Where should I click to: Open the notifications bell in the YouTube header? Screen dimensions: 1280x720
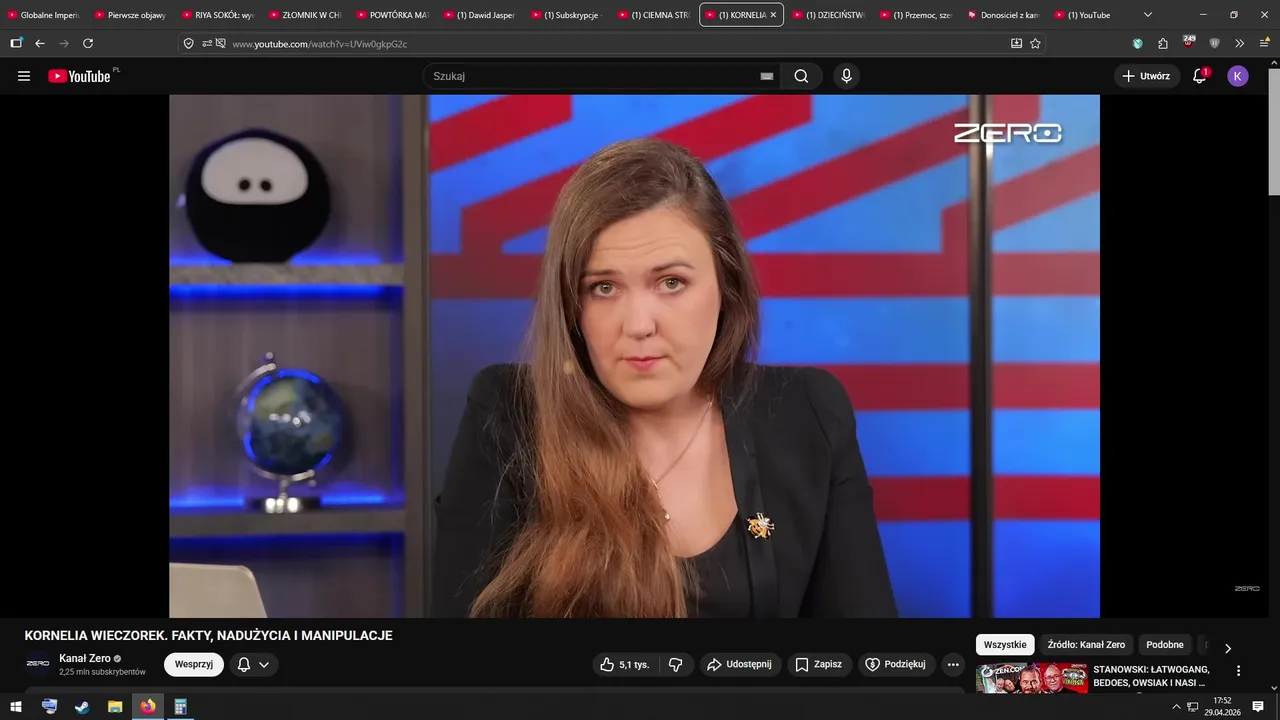tap(1200, 76)
